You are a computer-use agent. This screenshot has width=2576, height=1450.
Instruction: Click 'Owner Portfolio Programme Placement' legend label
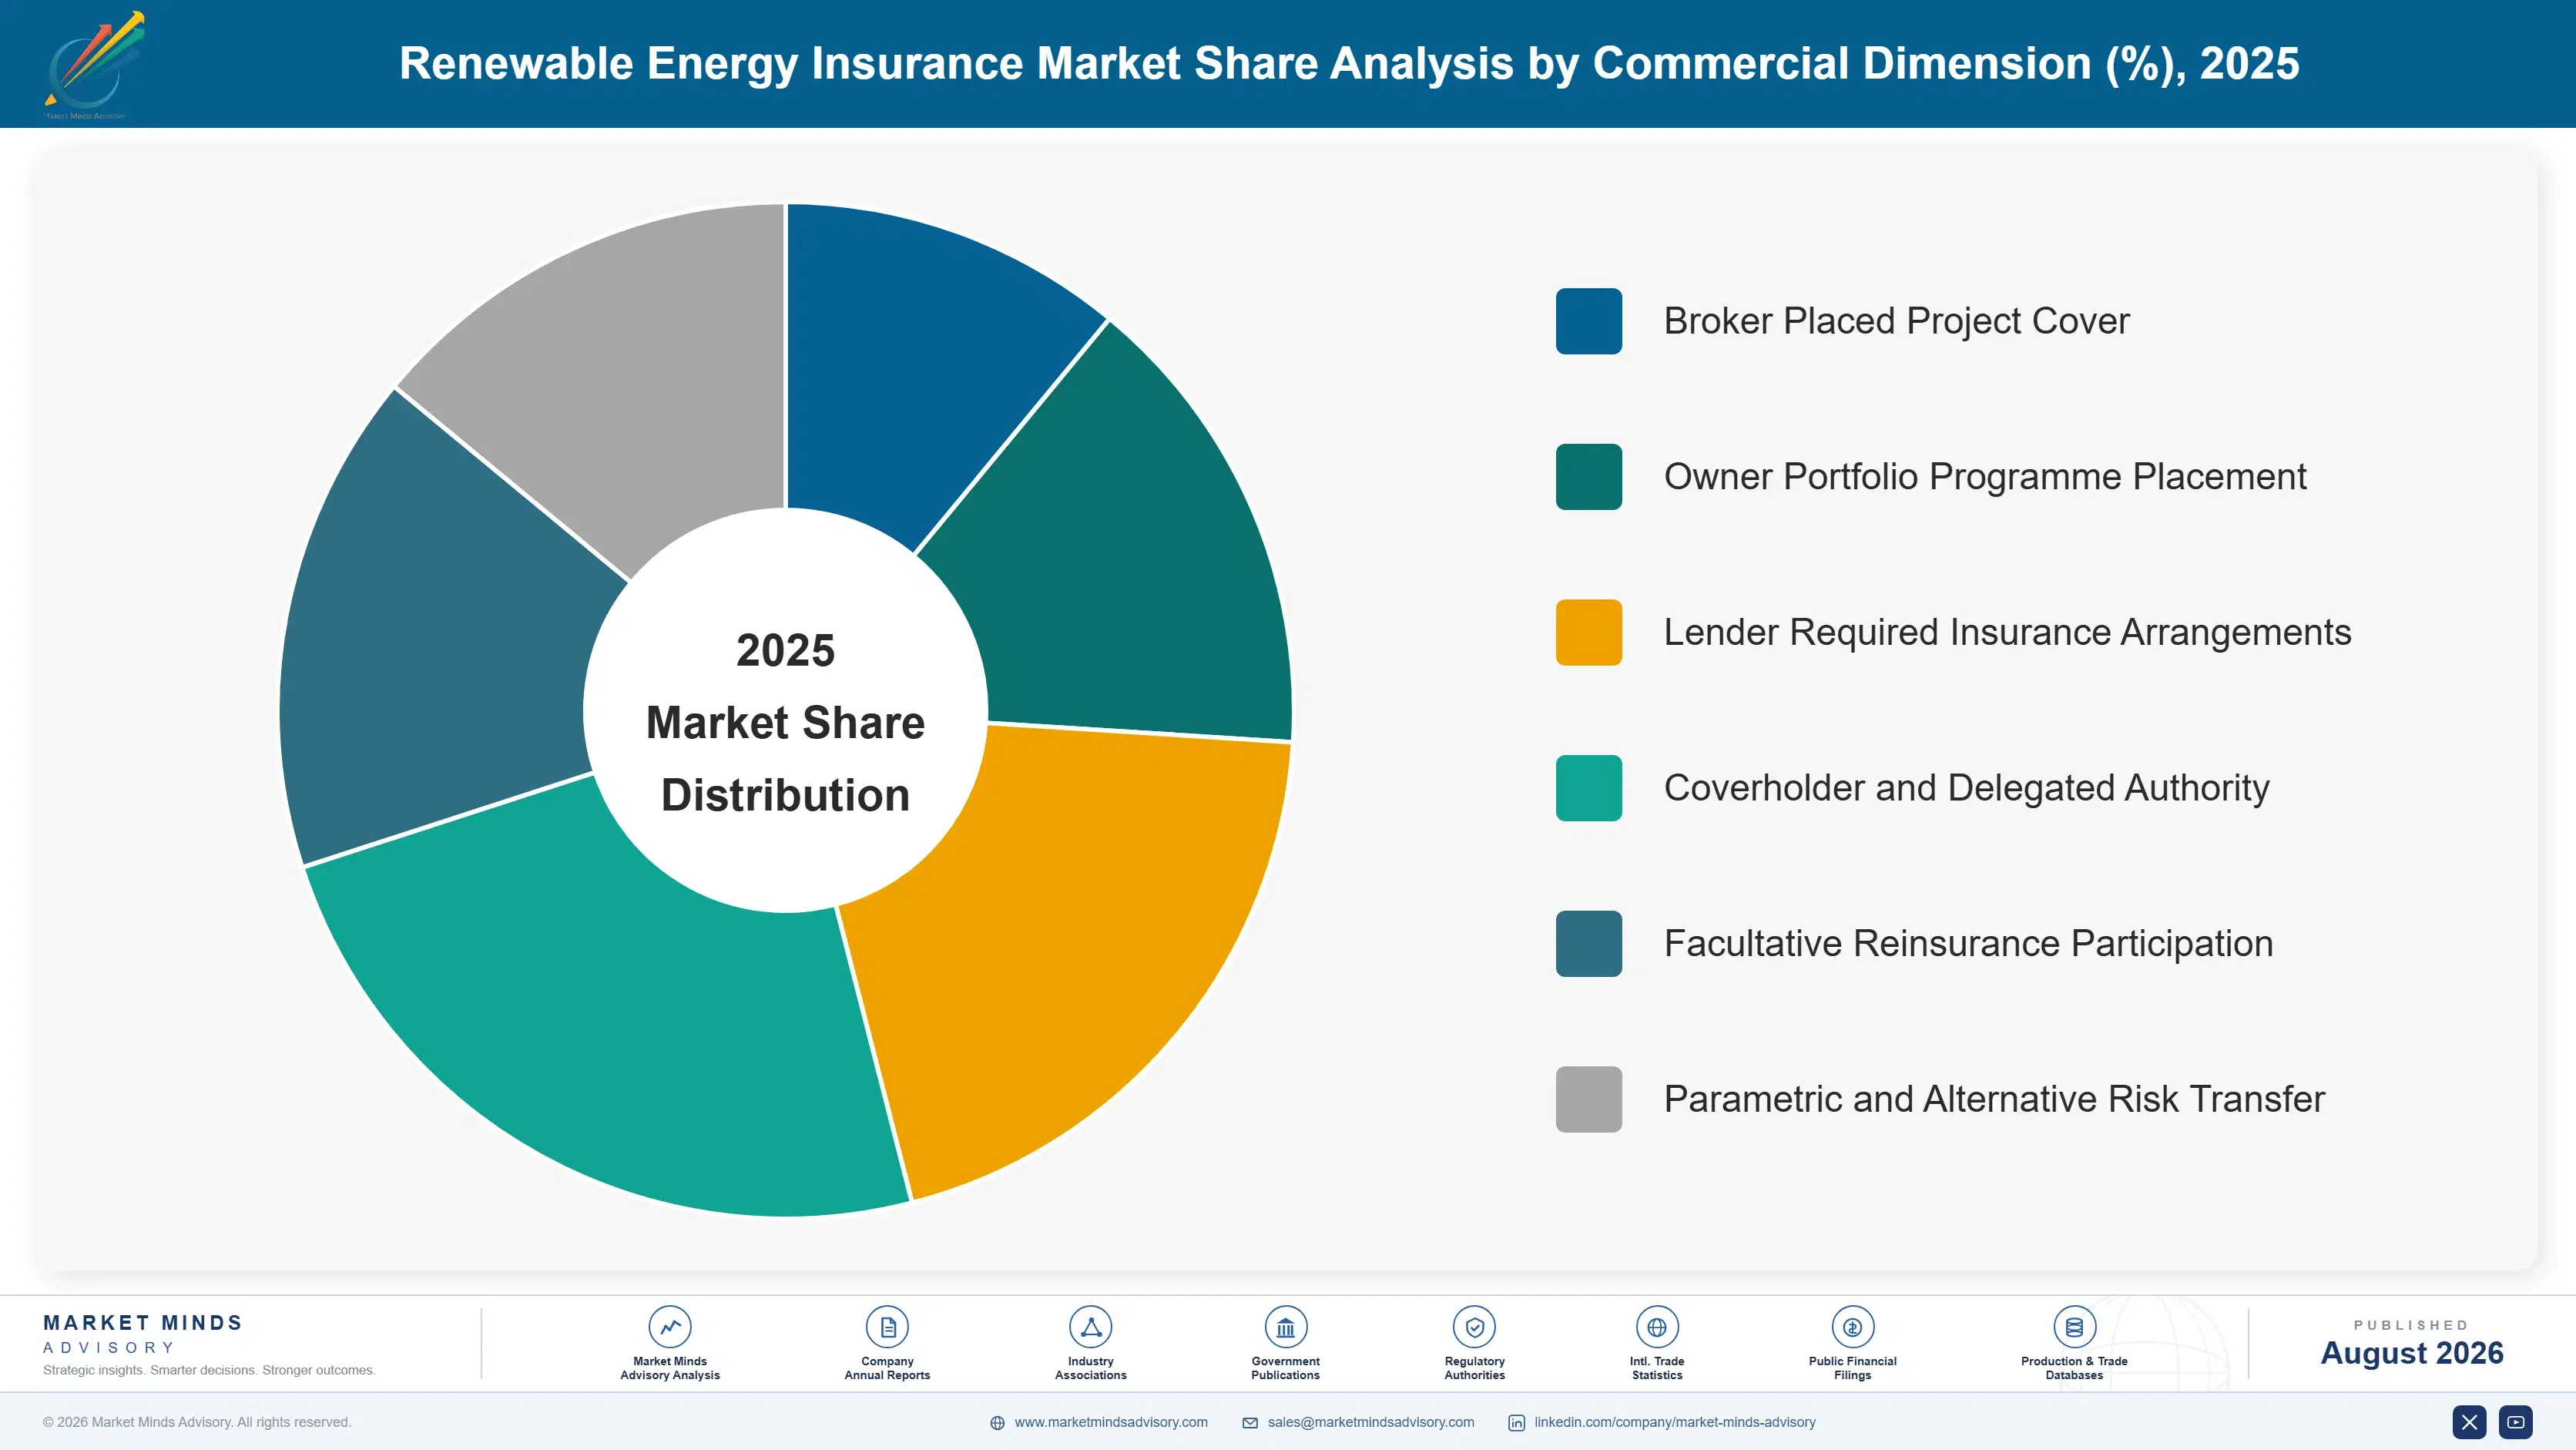click(1985, 477)
